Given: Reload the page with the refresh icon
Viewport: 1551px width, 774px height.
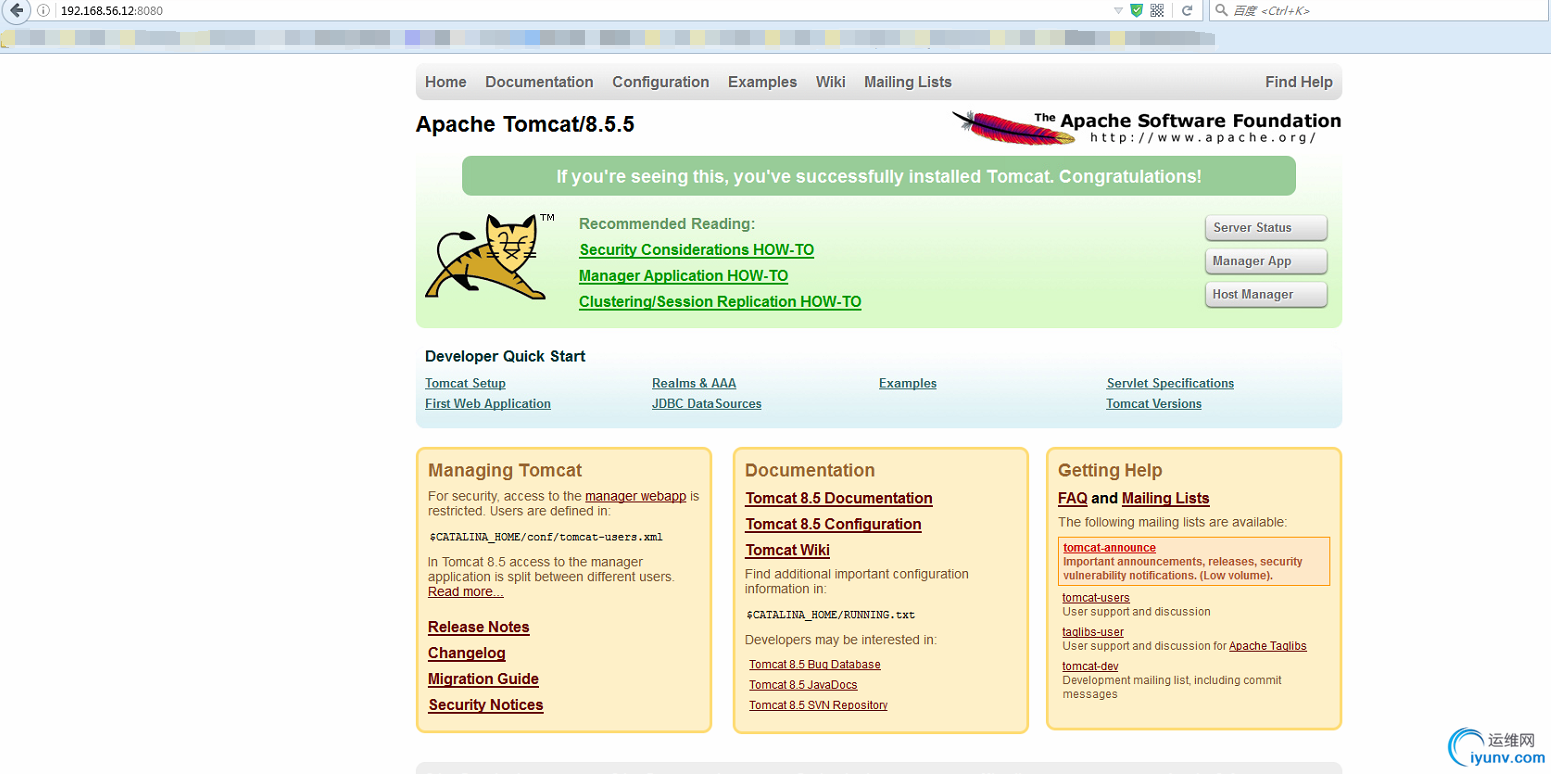Looking at the screenshot, I should pyautogui.click(x=1187, y=10).
